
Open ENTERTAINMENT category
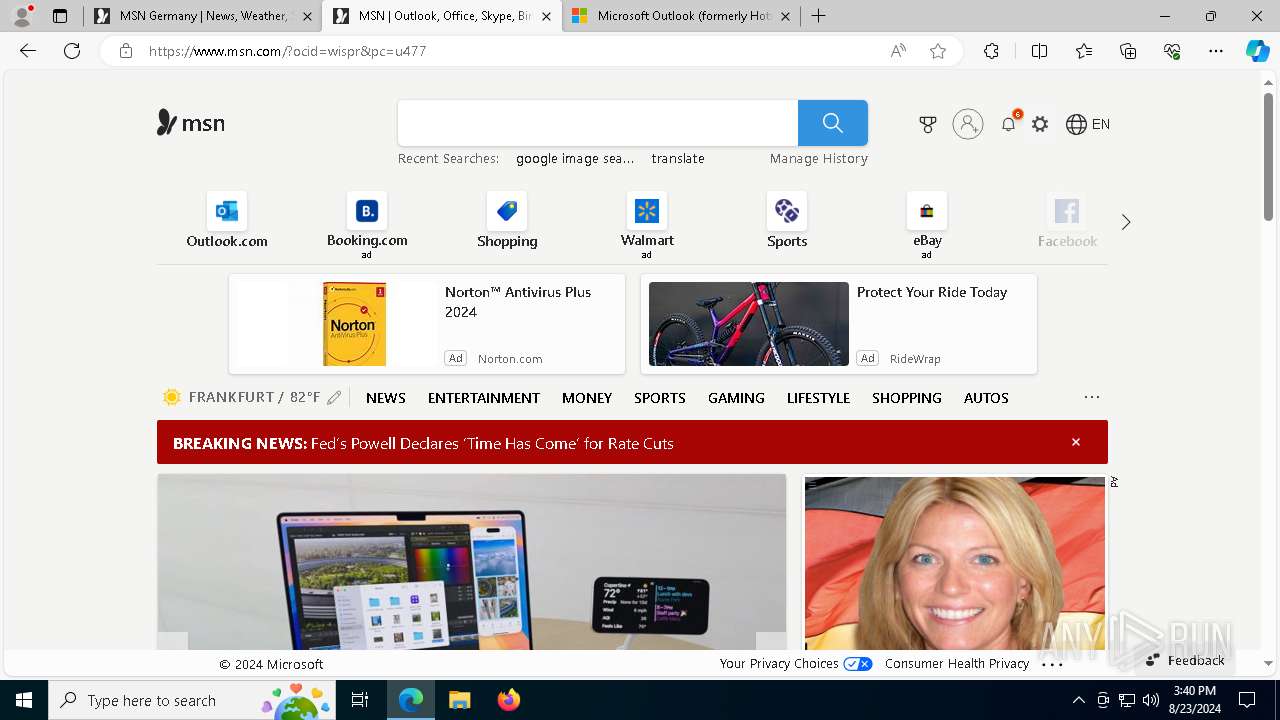point(484,398)
